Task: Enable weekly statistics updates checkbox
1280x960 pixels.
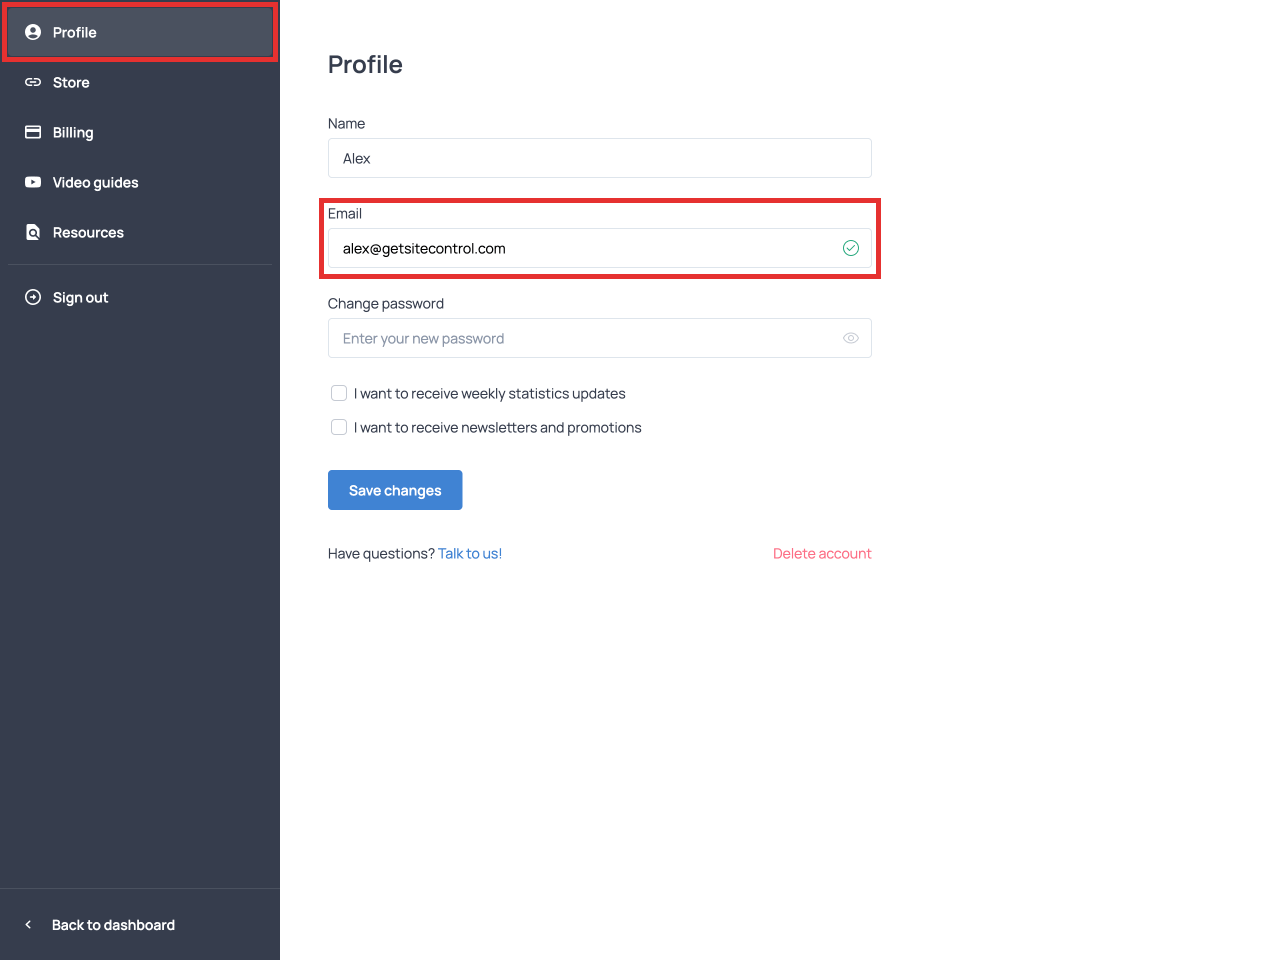Action: pyautogui.click(x=339, y=393)
